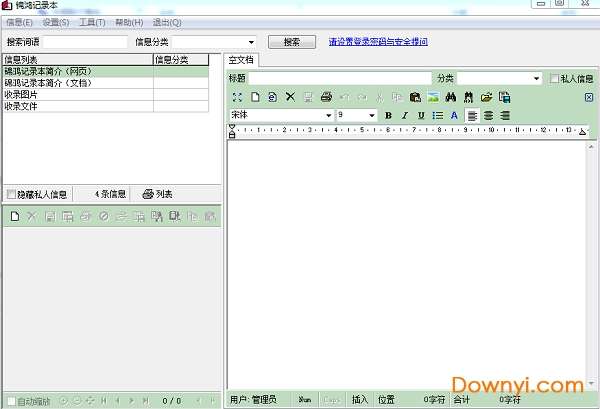The width and height of the screenshot is (600, 409).
Task: Select the 空文档 tab
Action: coord(241,60)
